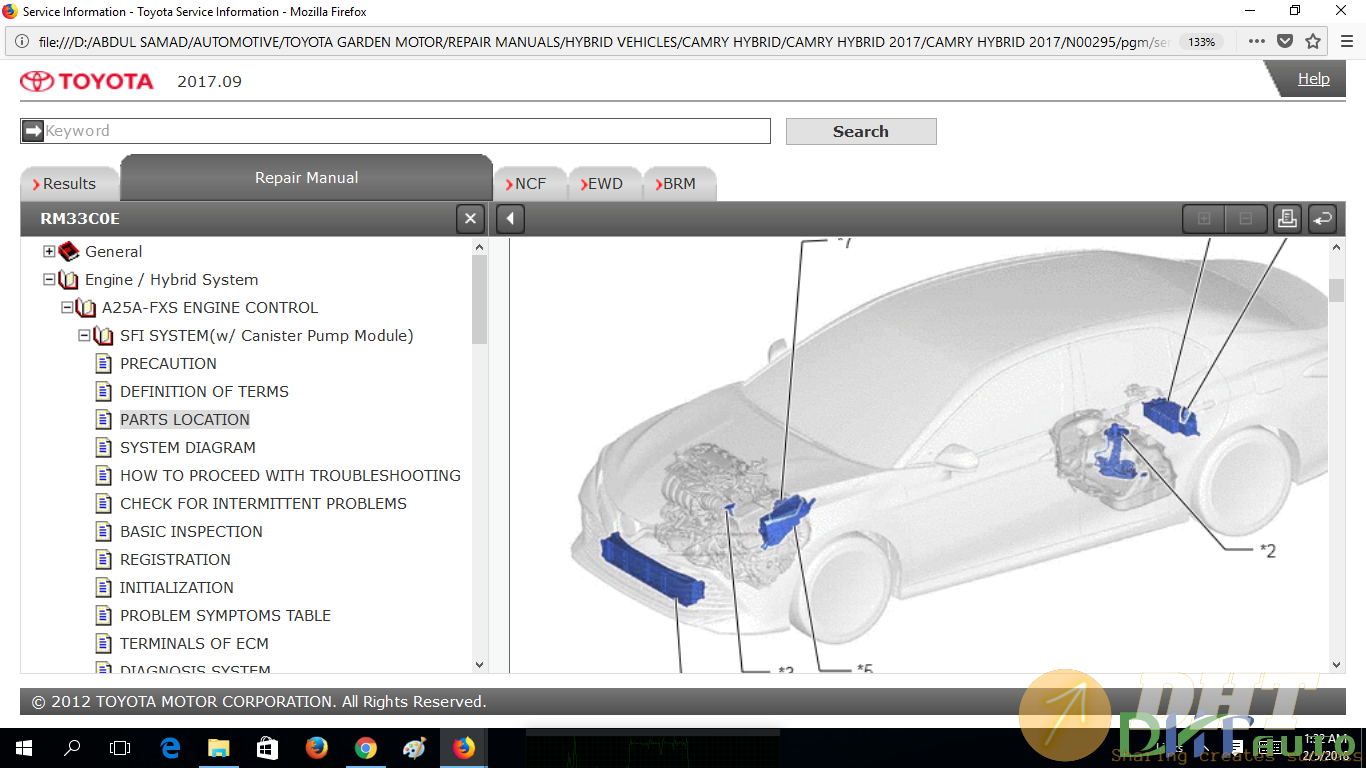Image resolution: width=1366 pixels, height=768 pixels.
Task: Close the RM33C0E tree panel
Action: pyautogui.click(x=470, y=218)
